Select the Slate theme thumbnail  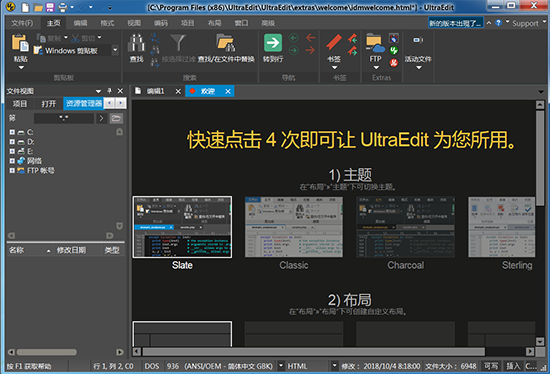[x=182, y=227]
